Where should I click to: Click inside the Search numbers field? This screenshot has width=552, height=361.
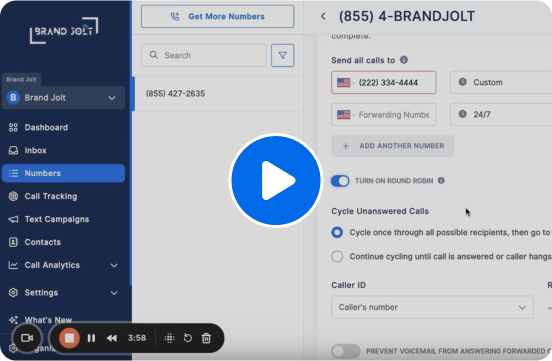click(x=204, y=55)
